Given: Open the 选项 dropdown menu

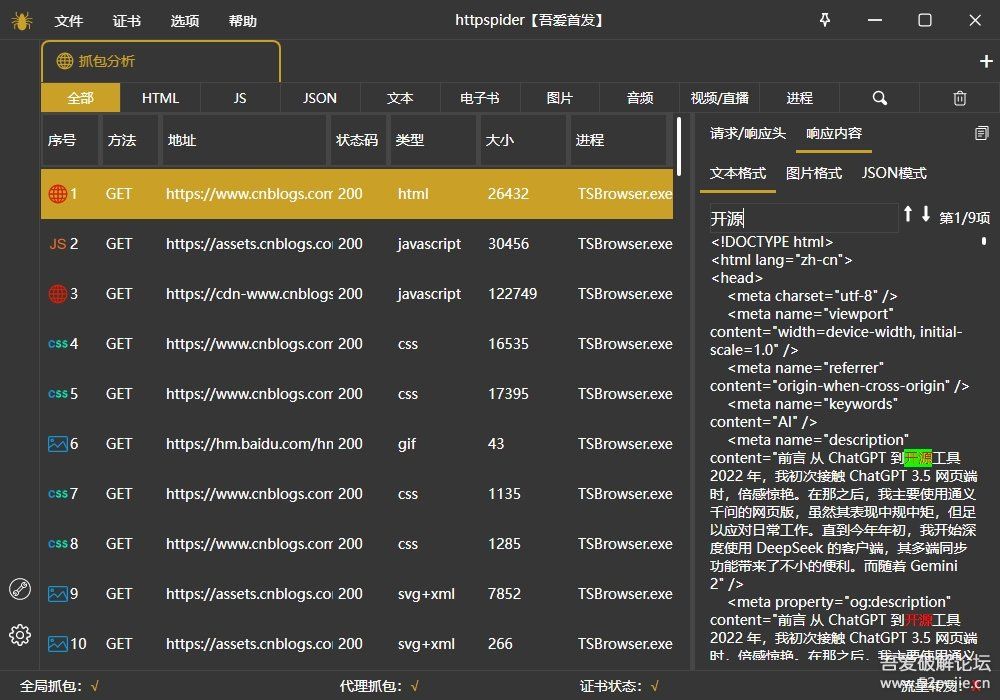Looking at the screenshot, I should (185, 21).
